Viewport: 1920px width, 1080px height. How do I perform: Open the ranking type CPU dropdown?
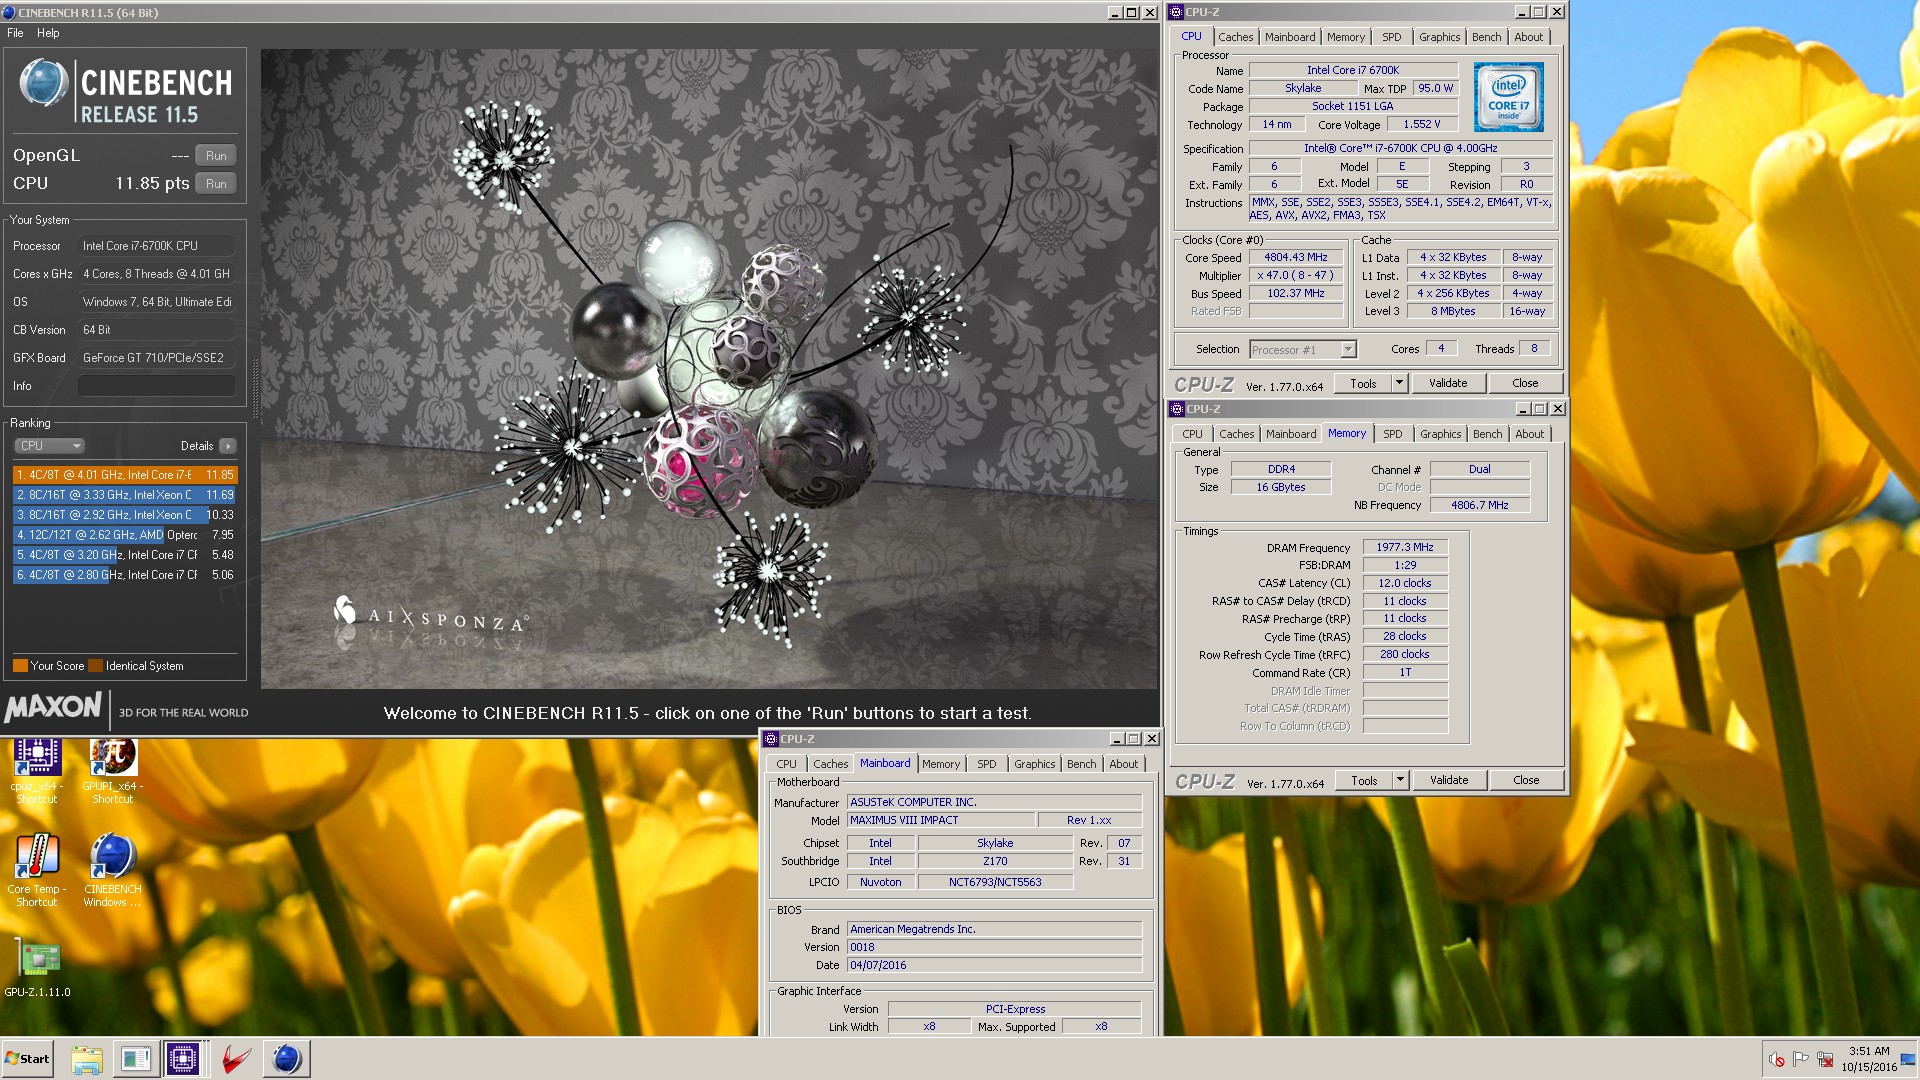coord(48,446)
